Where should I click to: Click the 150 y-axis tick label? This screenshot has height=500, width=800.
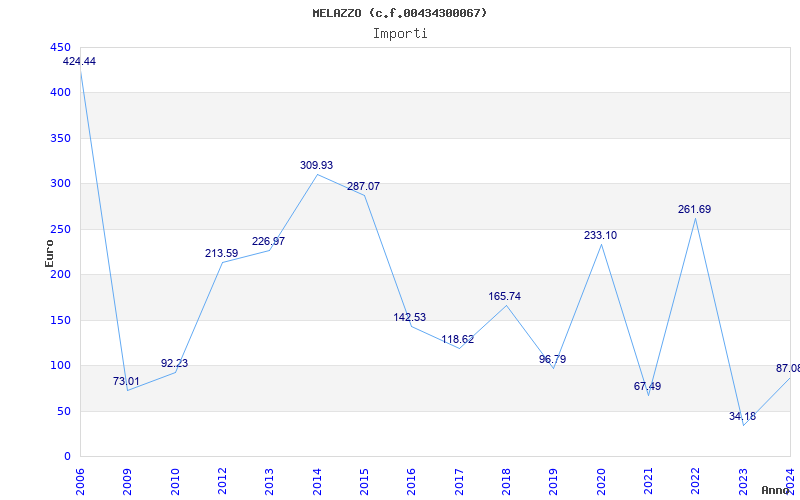coord(60,320)
